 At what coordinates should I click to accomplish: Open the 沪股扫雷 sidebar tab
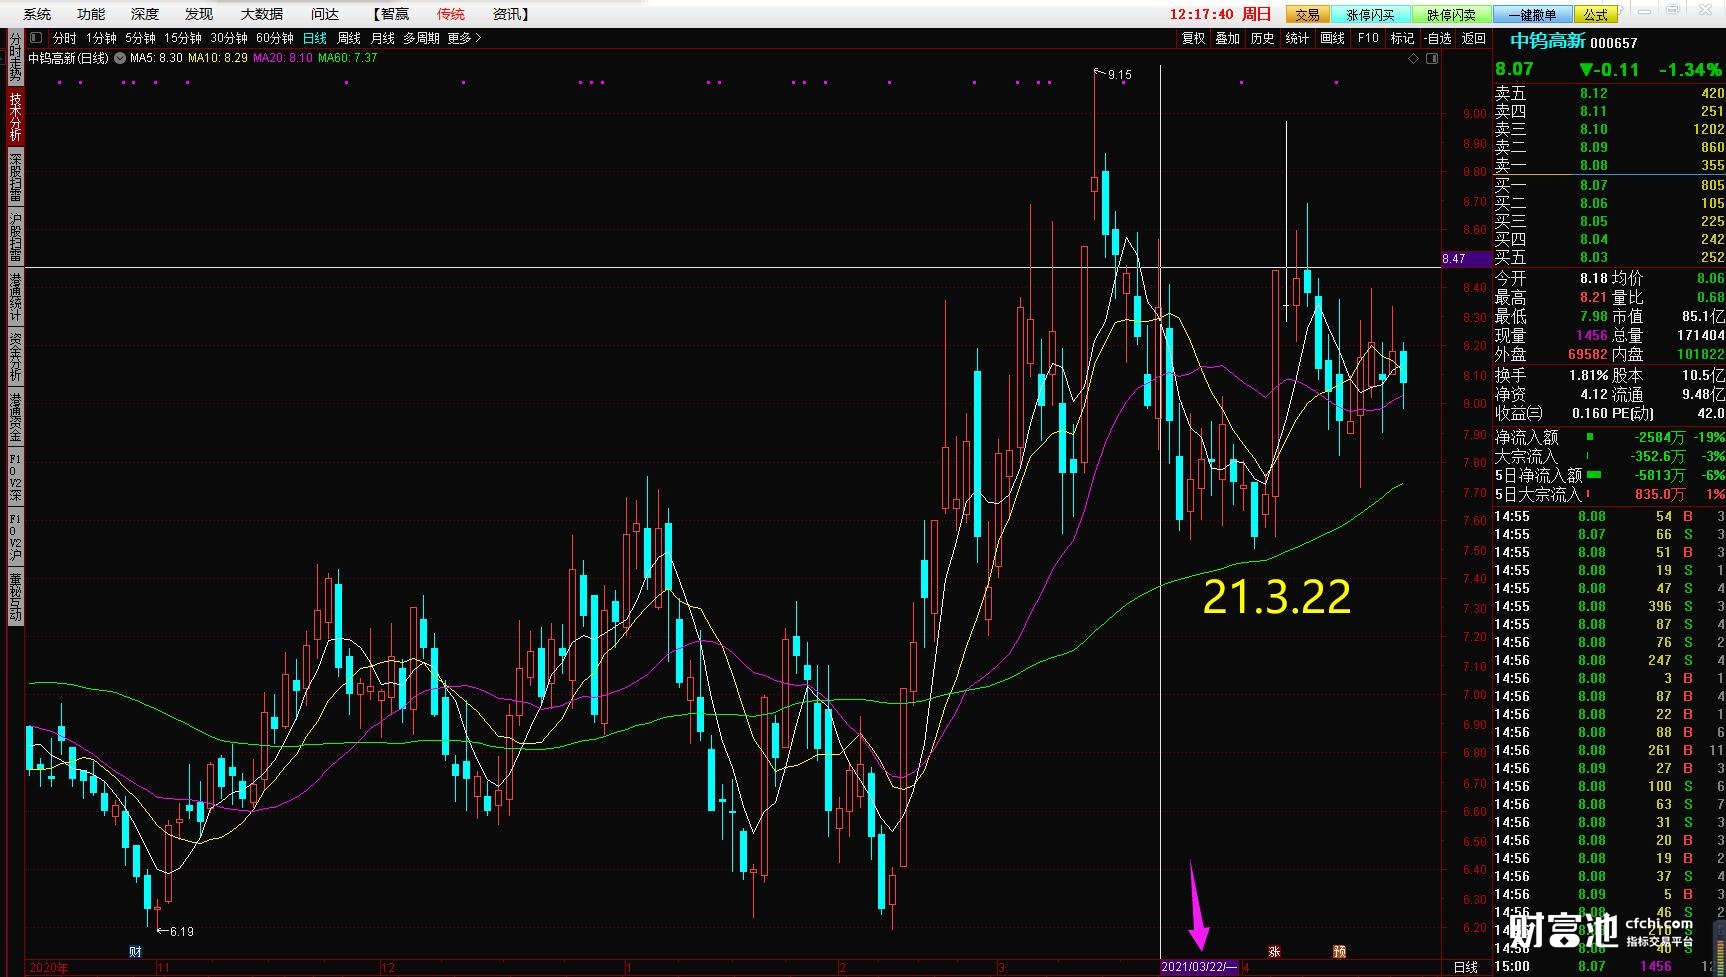15,238
